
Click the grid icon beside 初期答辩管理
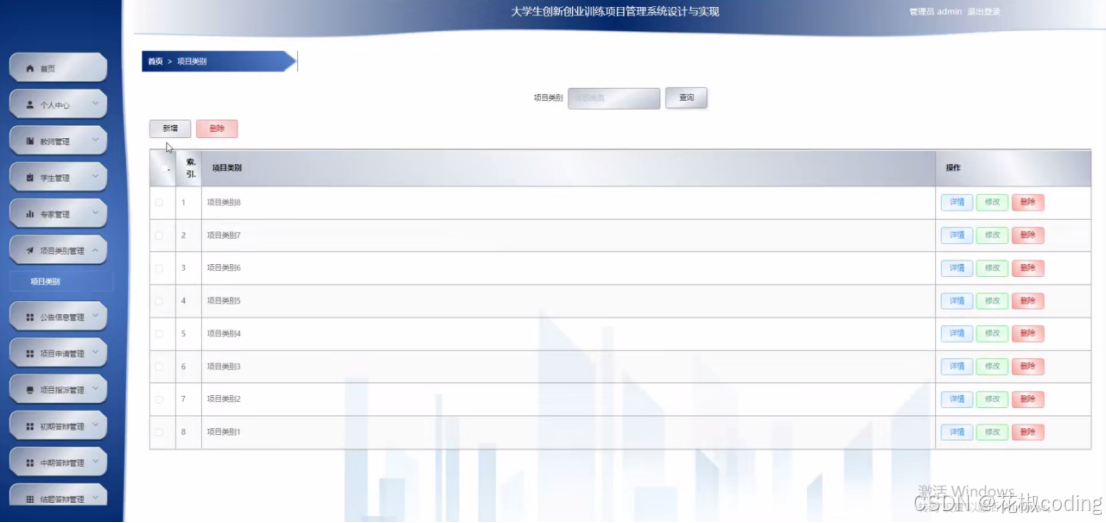(30, 427)
